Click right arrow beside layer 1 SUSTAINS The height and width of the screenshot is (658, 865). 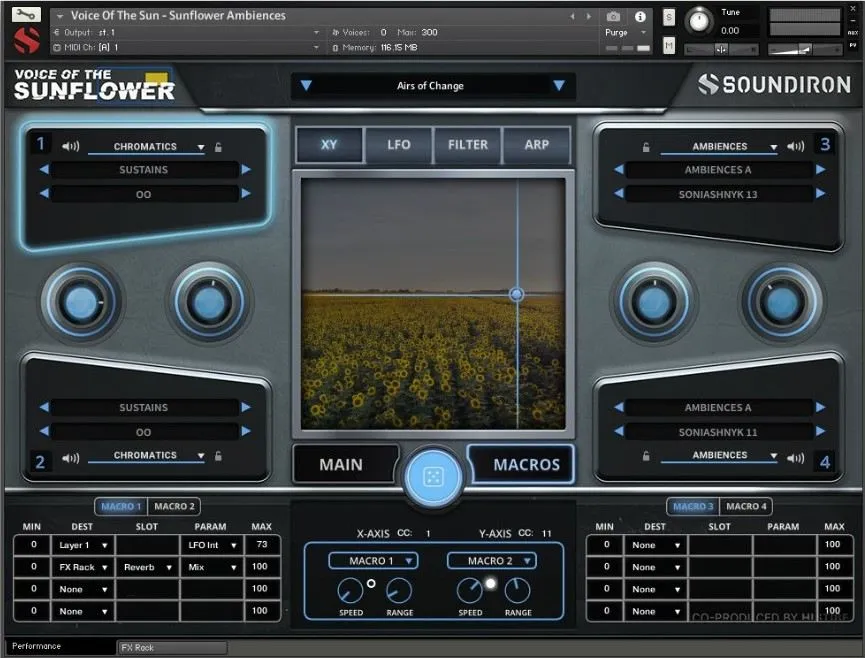click(x=246, y=169)
